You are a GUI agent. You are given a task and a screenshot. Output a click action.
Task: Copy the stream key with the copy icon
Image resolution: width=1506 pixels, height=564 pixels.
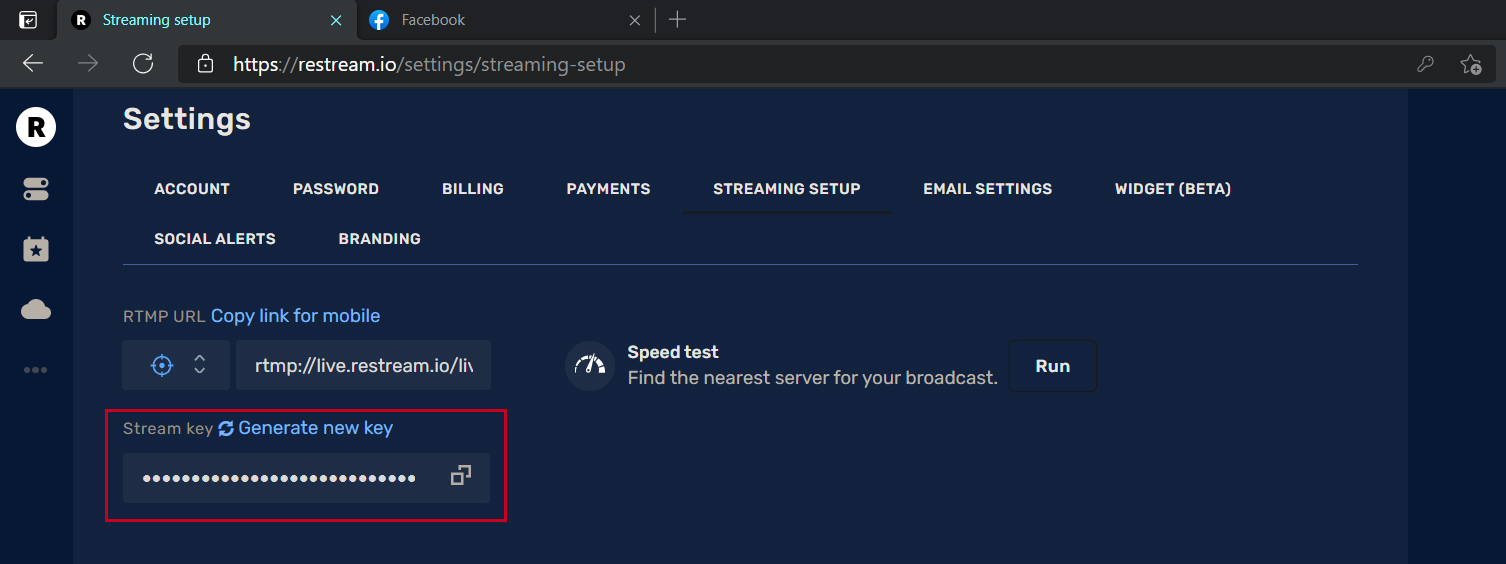[460, 476]
